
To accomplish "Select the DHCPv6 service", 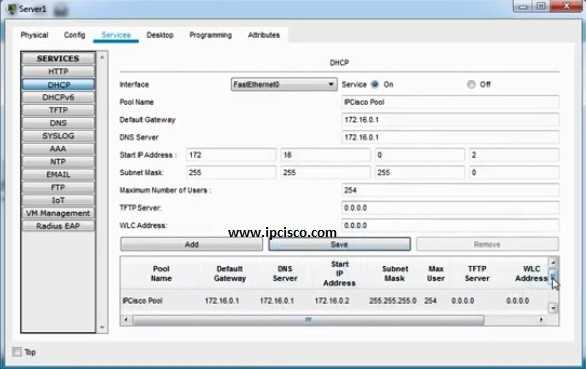I will [58, 97].
